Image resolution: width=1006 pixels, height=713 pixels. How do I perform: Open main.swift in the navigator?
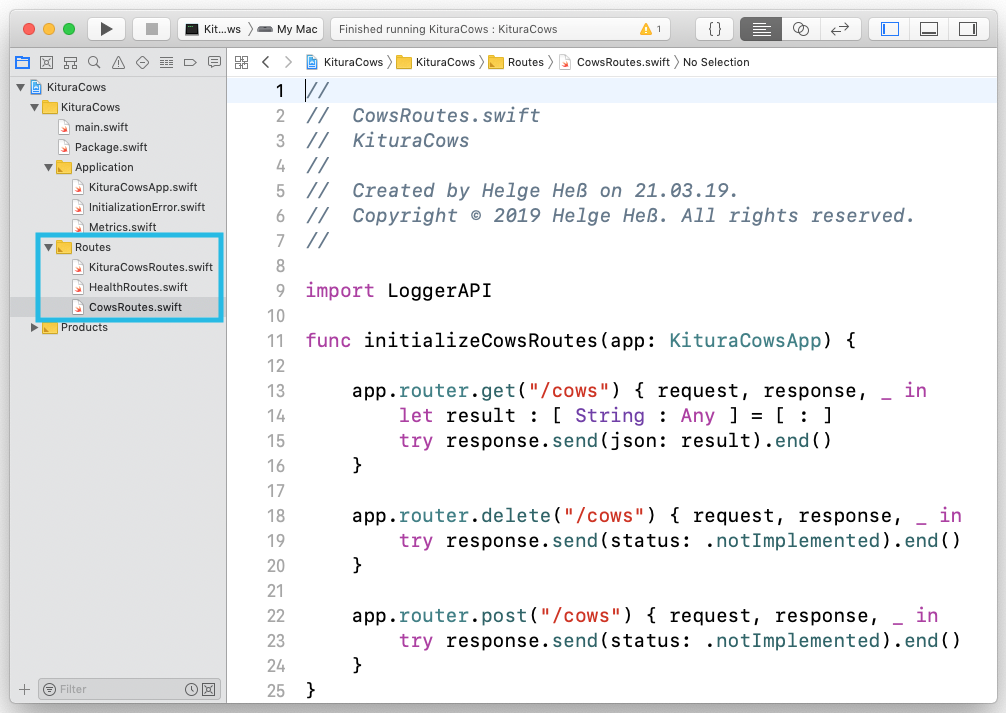101,127
